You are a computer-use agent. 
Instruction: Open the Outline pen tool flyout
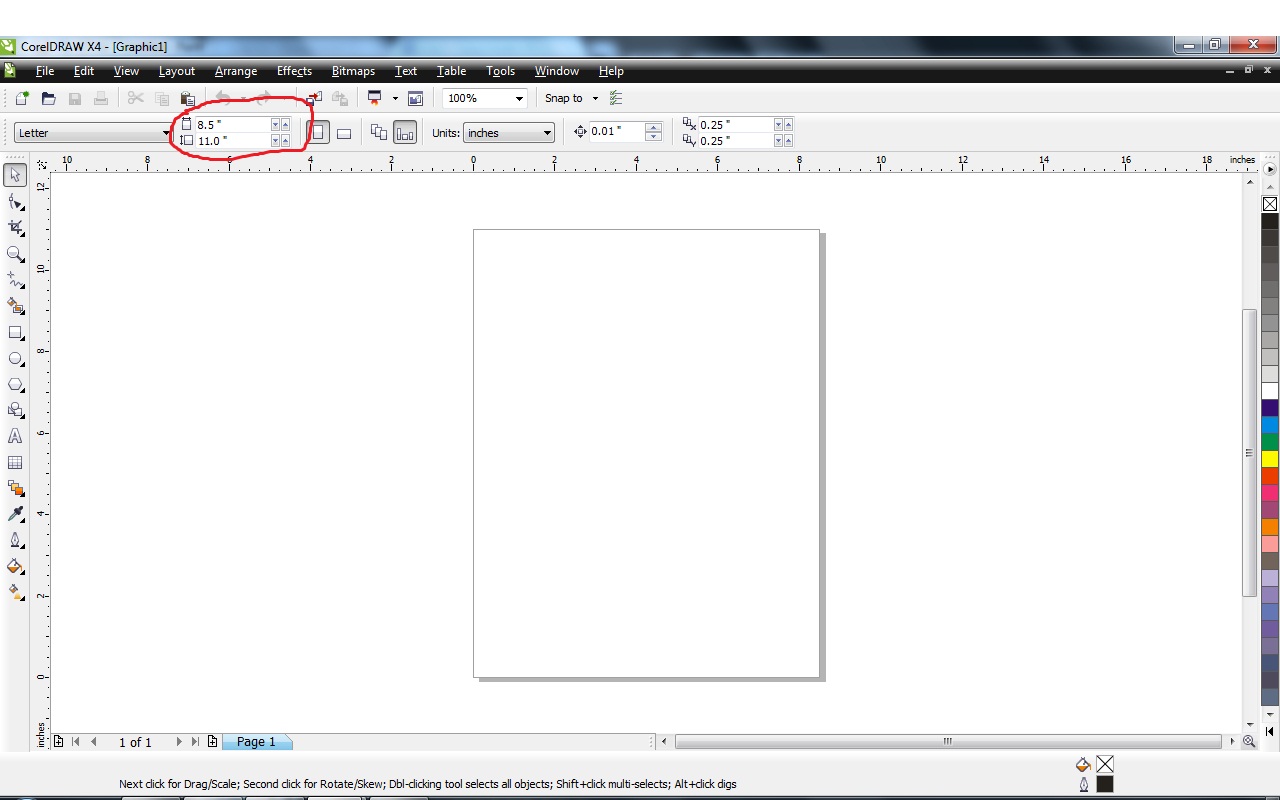pos(15,540)
